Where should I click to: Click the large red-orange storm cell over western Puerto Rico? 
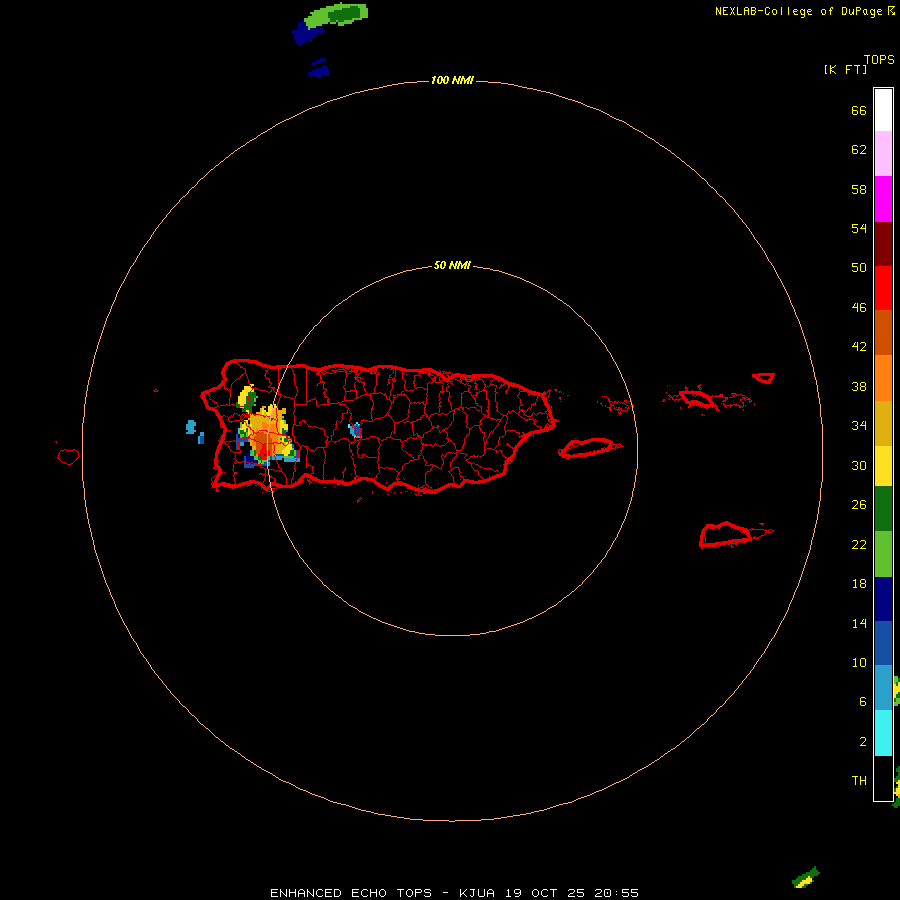tap(266, 436)
